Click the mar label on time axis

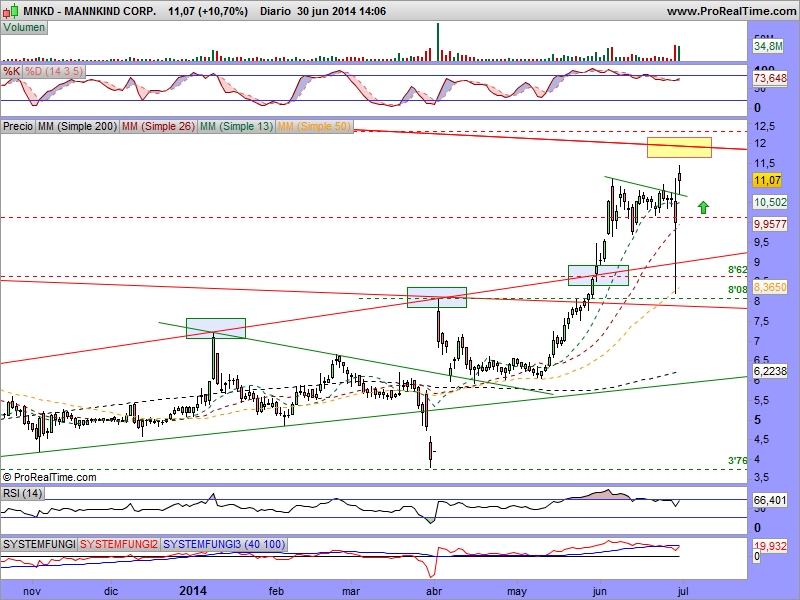coord(351,591)
